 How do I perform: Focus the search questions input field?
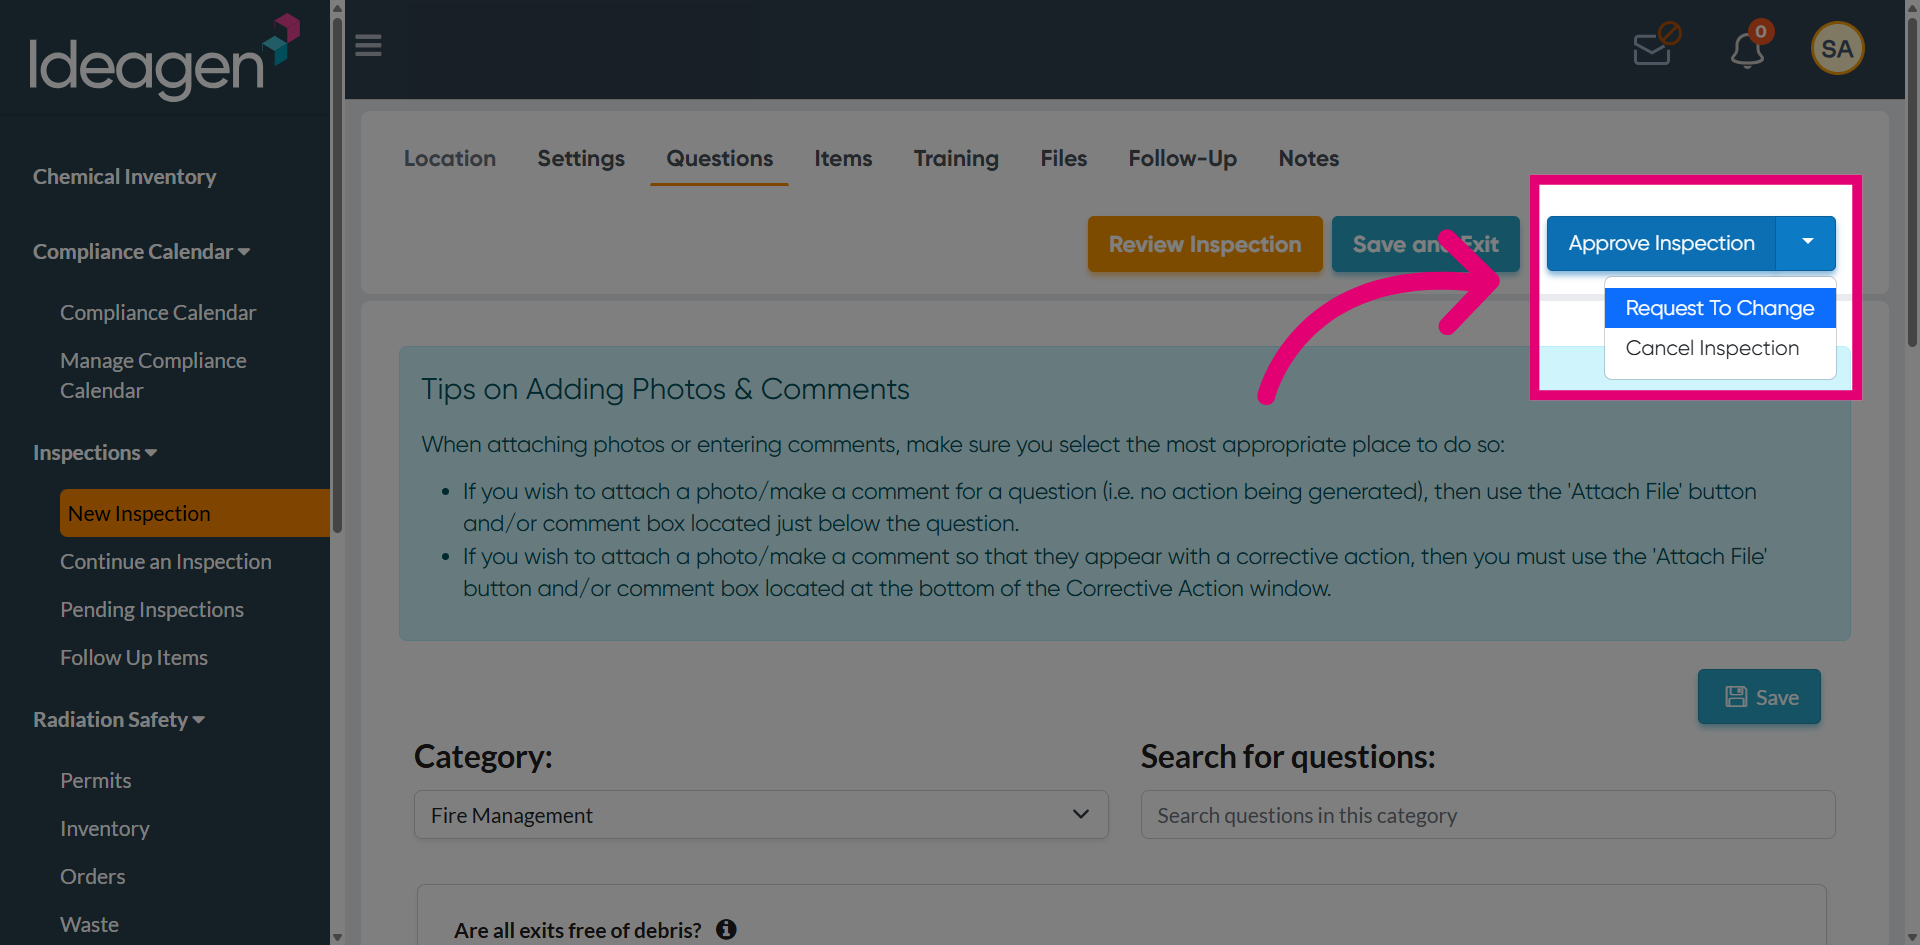pyautogui.click(x=1487, y=815)
